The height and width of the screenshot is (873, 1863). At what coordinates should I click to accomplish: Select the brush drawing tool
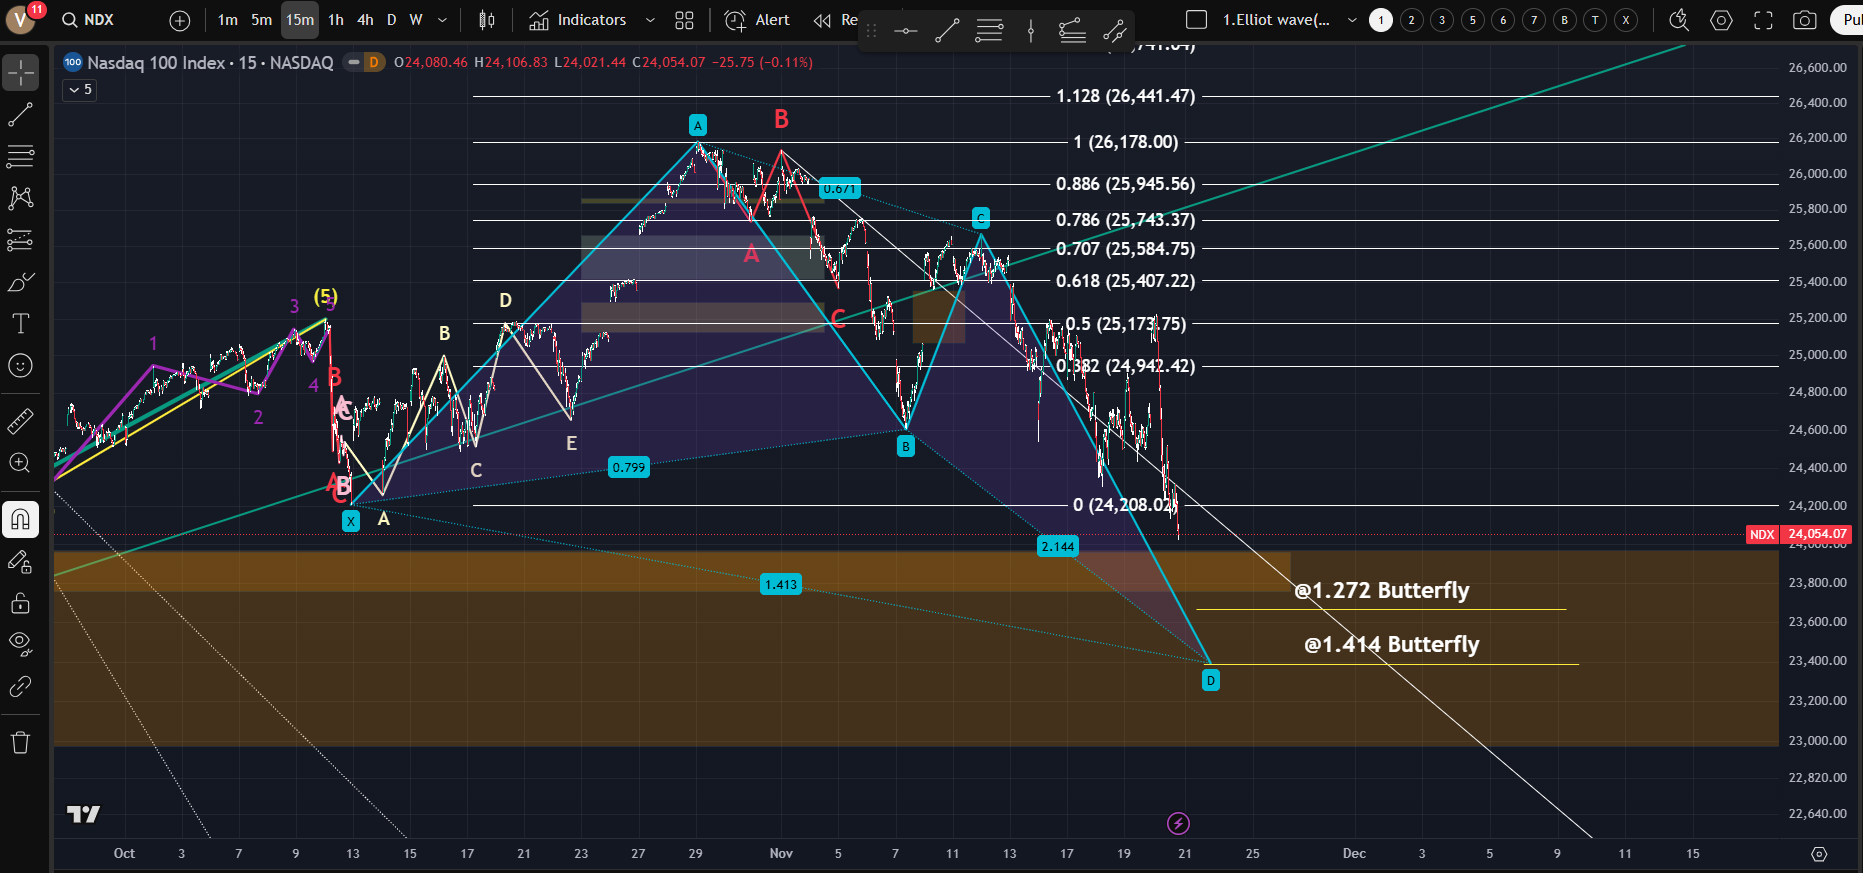click(20, 283)
